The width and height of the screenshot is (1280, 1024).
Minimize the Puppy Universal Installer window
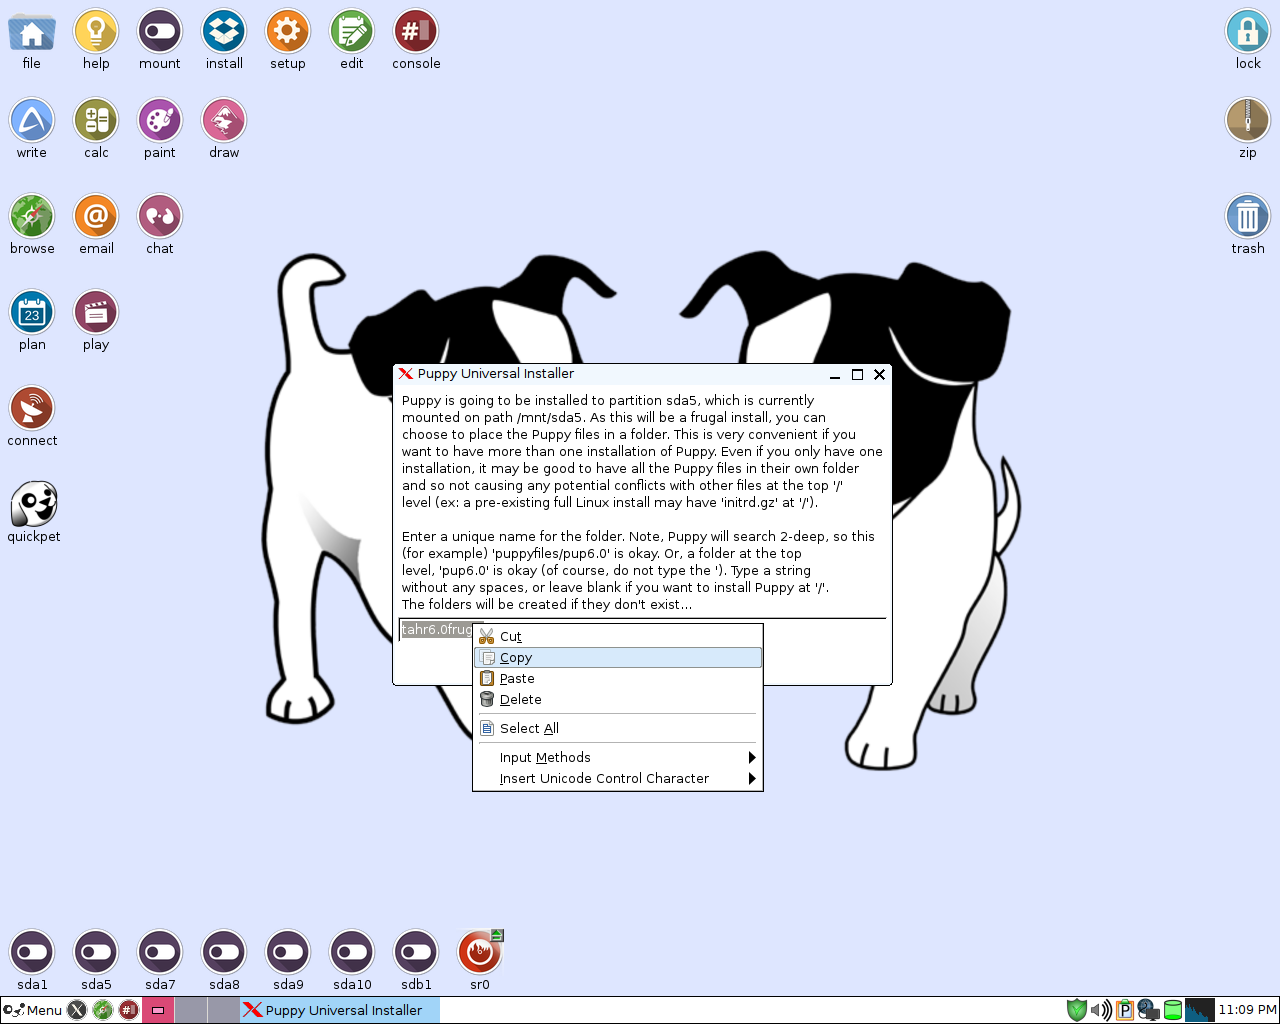[x=835, y=374]
